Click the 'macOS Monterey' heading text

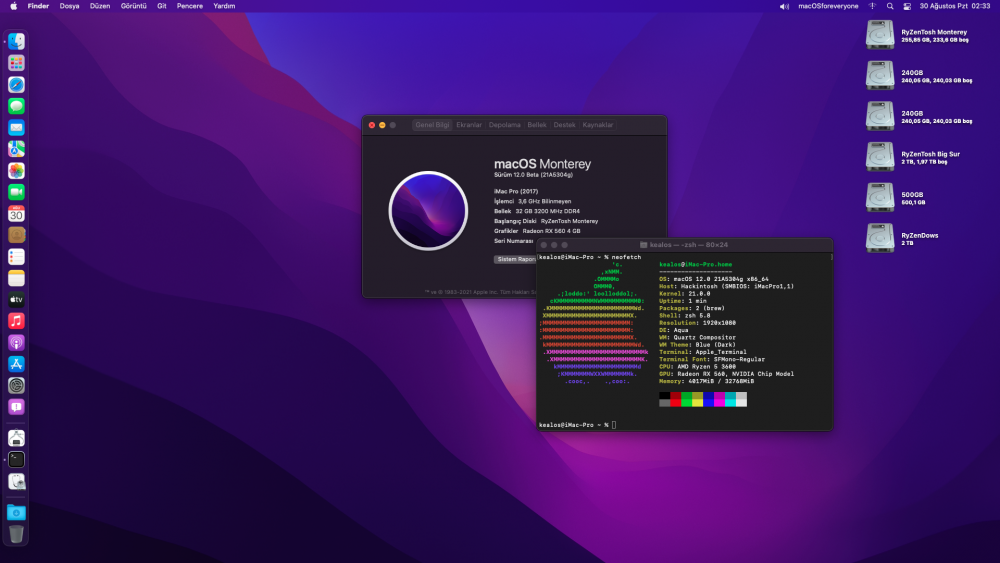click(x=542, y=164)
